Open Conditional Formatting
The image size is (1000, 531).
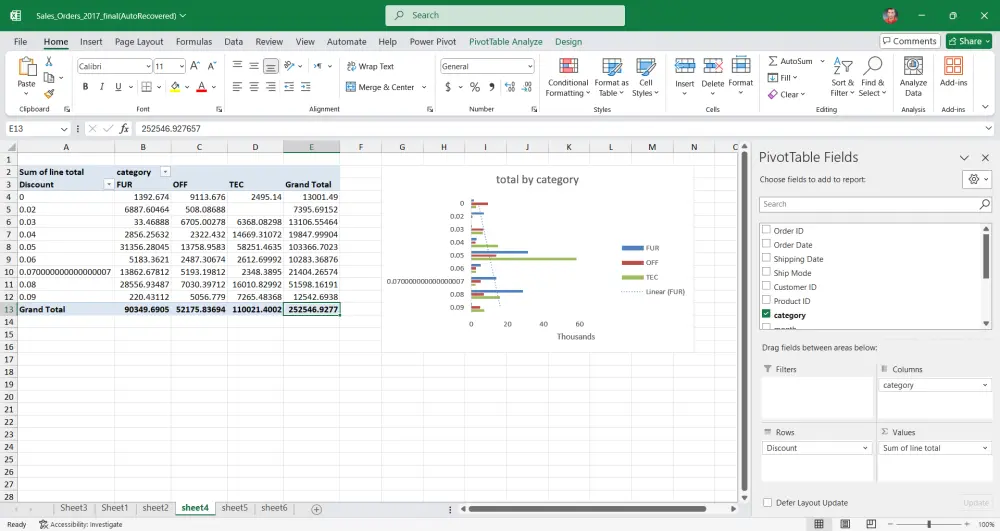click(x=568, y=77)
